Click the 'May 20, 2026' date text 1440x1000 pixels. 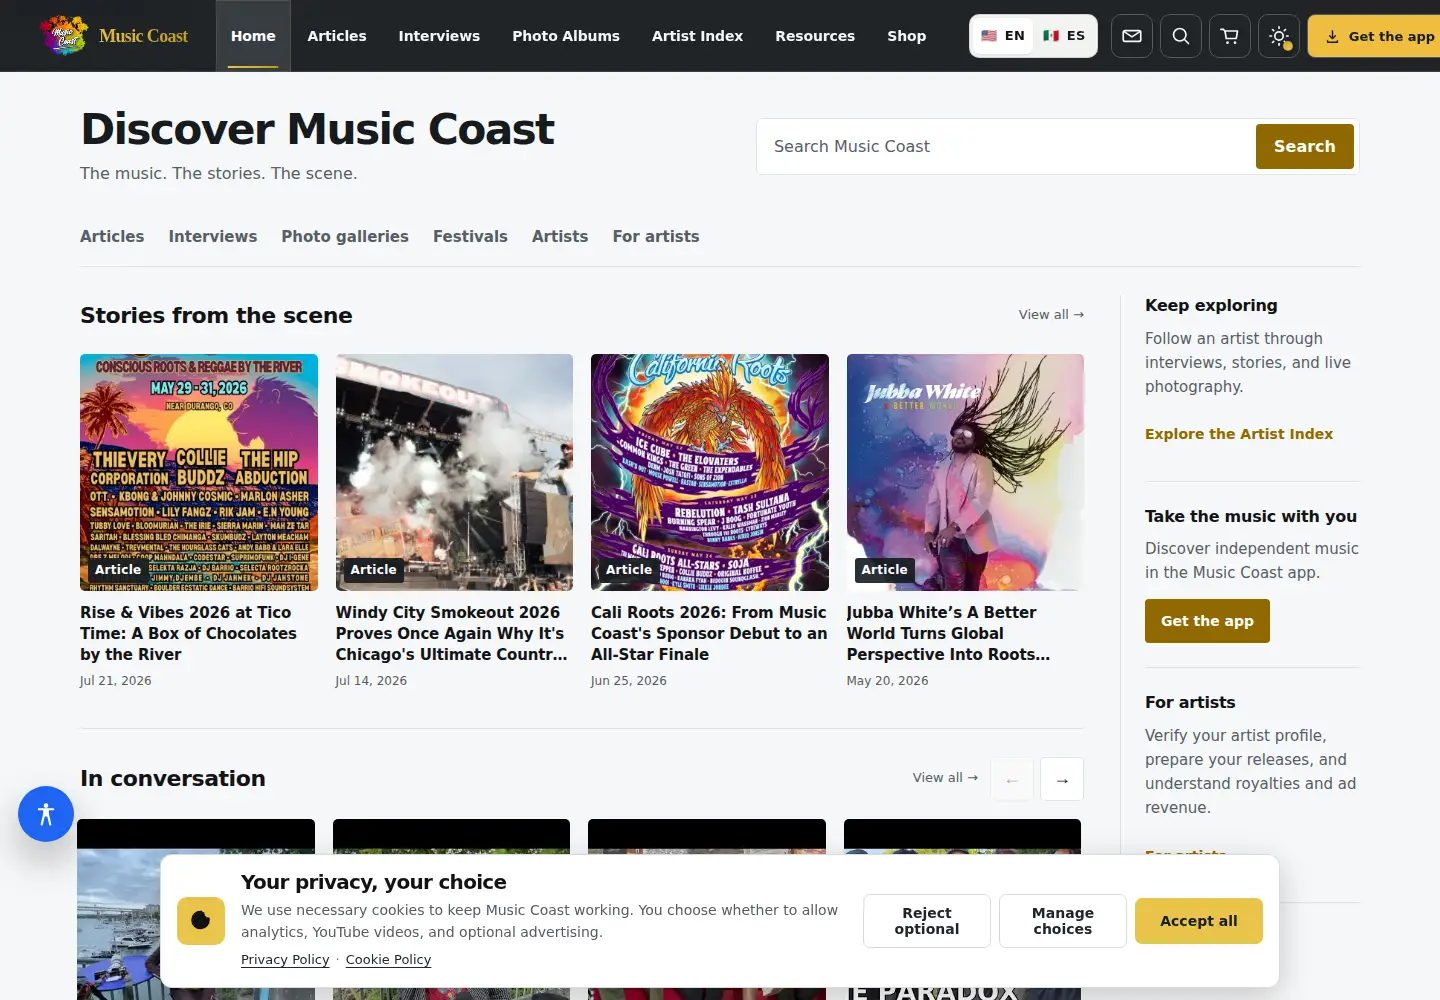pyautogui.click(x=887, y=681)
